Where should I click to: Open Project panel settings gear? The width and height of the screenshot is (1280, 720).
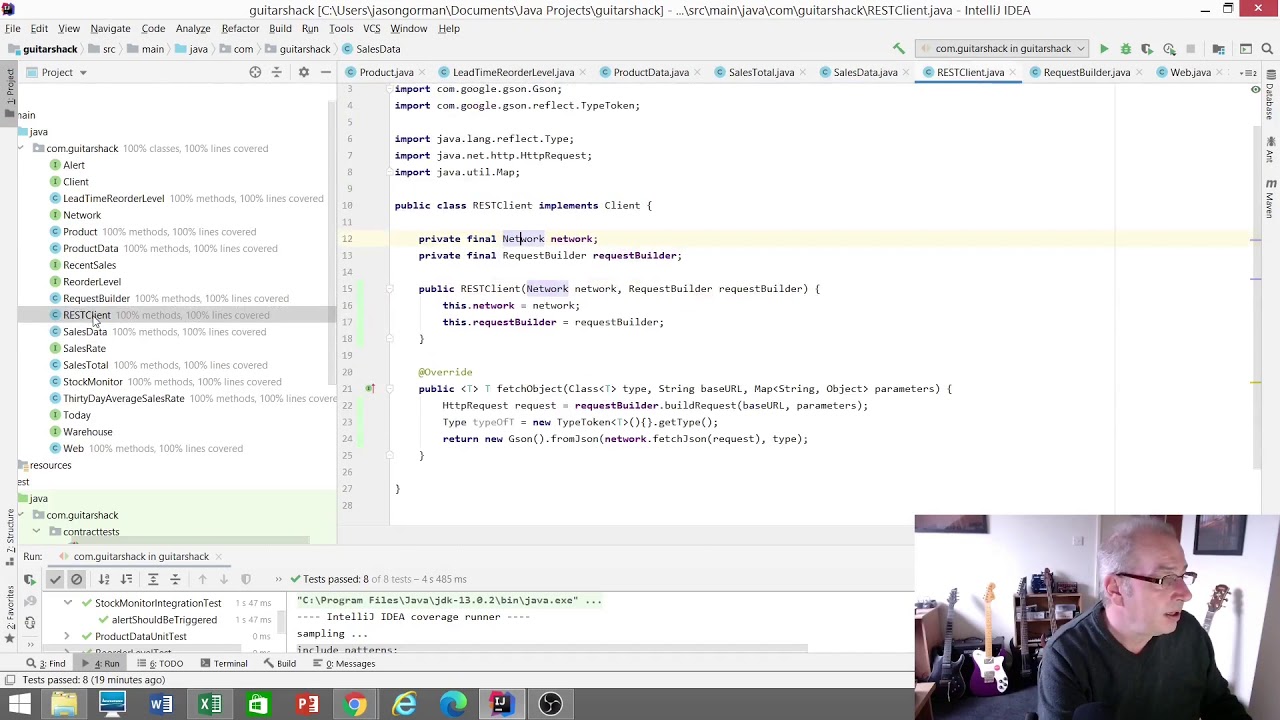point(304,72)
